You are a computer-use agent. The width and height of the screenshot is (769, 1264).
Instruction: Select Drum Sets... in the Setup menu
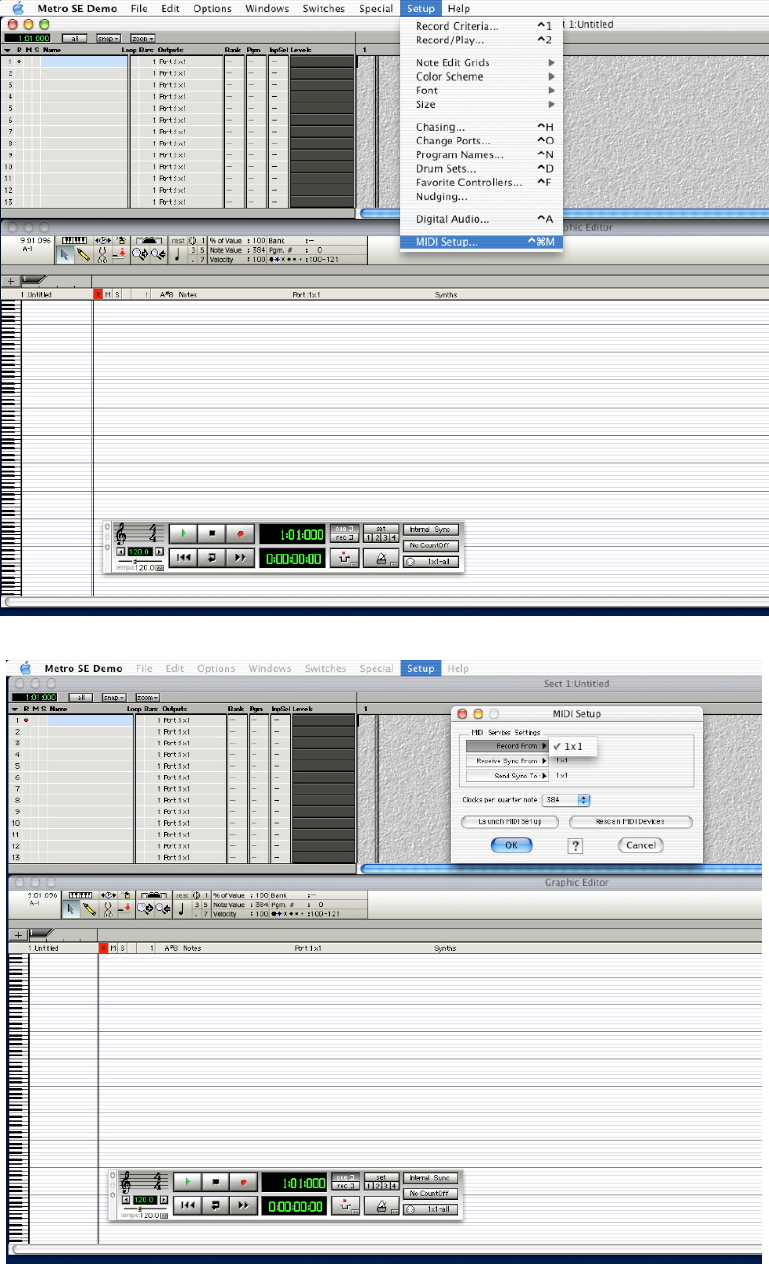[x=482, y=169]
